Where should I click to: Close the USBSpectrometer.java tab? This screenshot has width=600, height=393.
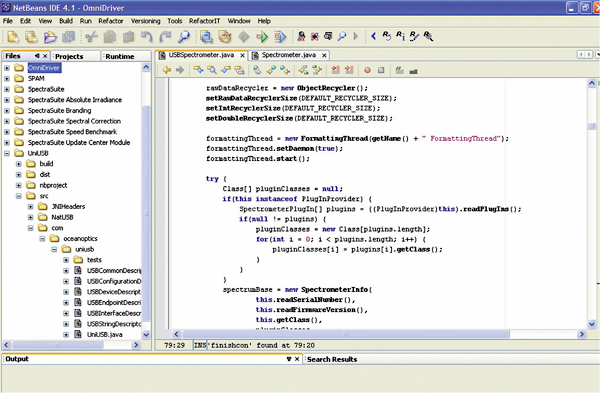point(242,55)
